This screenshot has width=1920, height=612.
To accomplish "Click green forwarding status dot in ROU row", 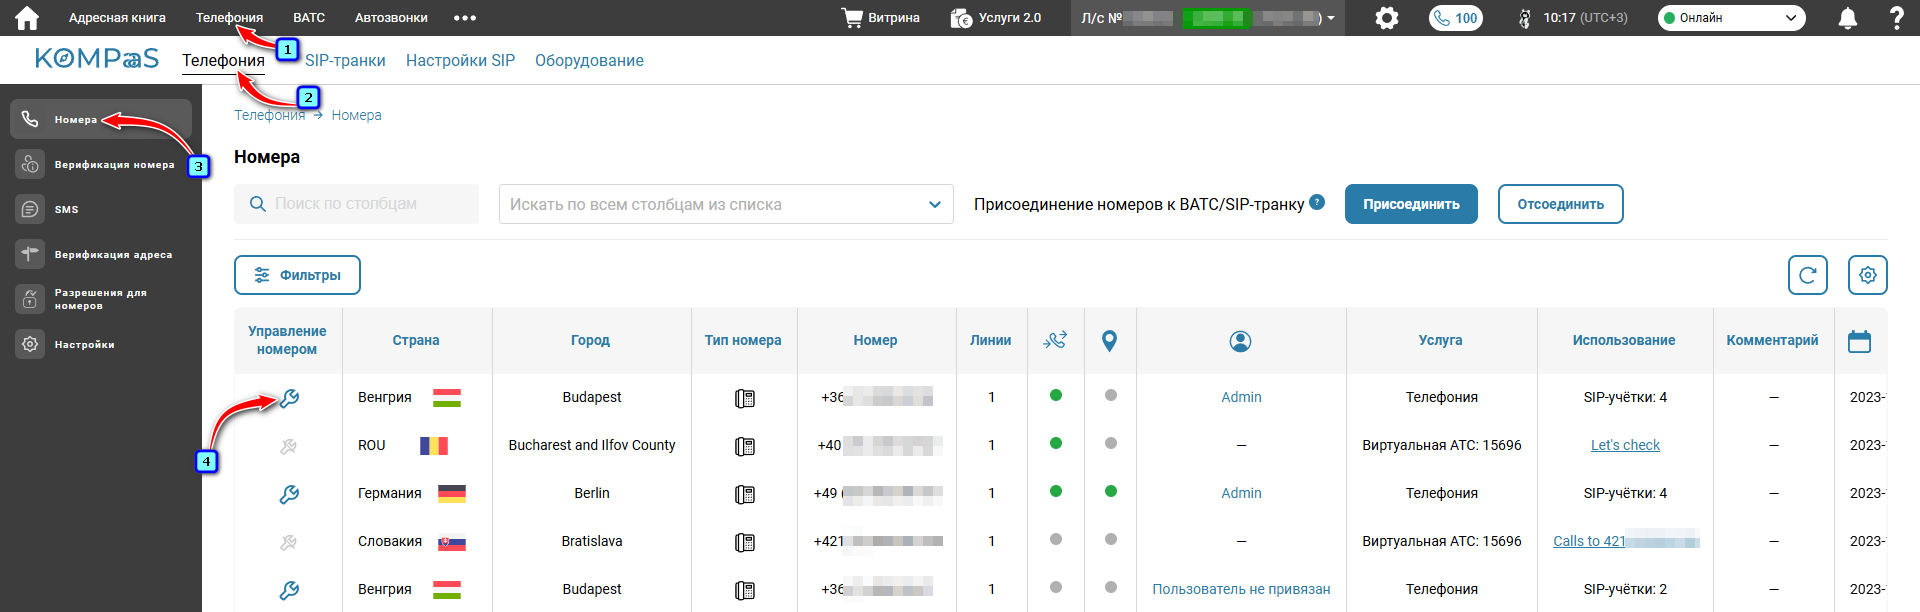I will (1056, 443).
